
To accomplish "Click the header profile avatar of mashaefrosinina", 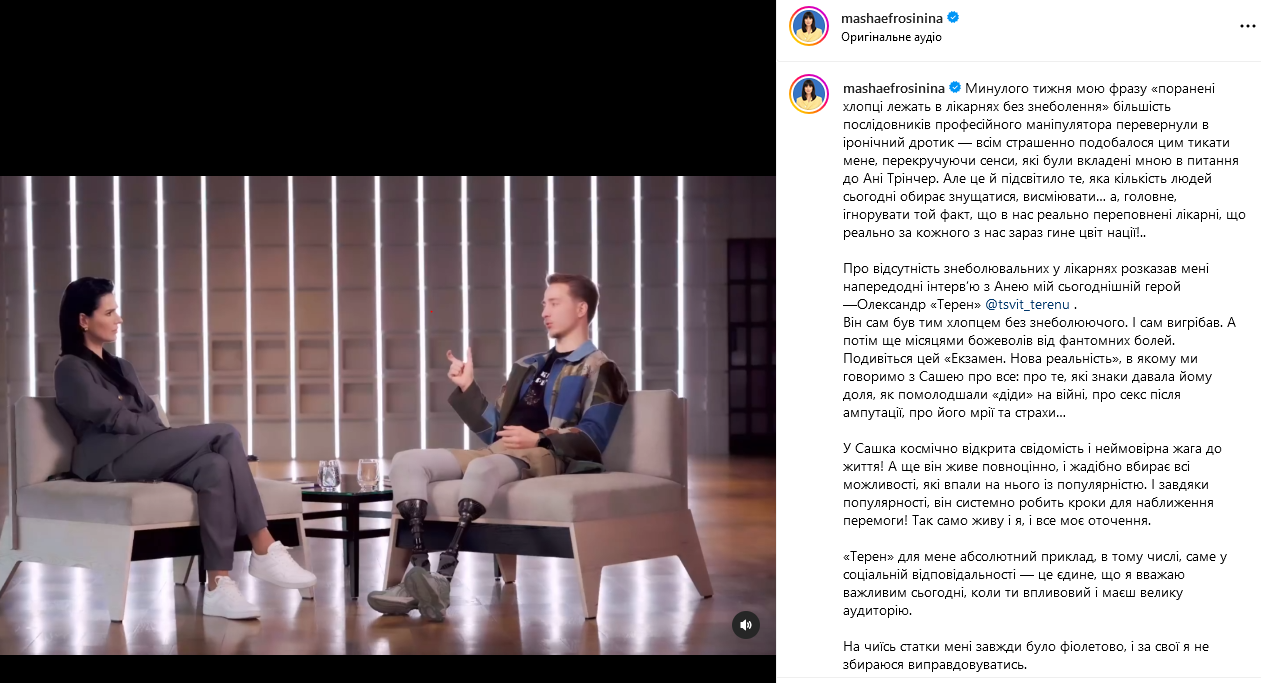I will (x=809, y=26).
